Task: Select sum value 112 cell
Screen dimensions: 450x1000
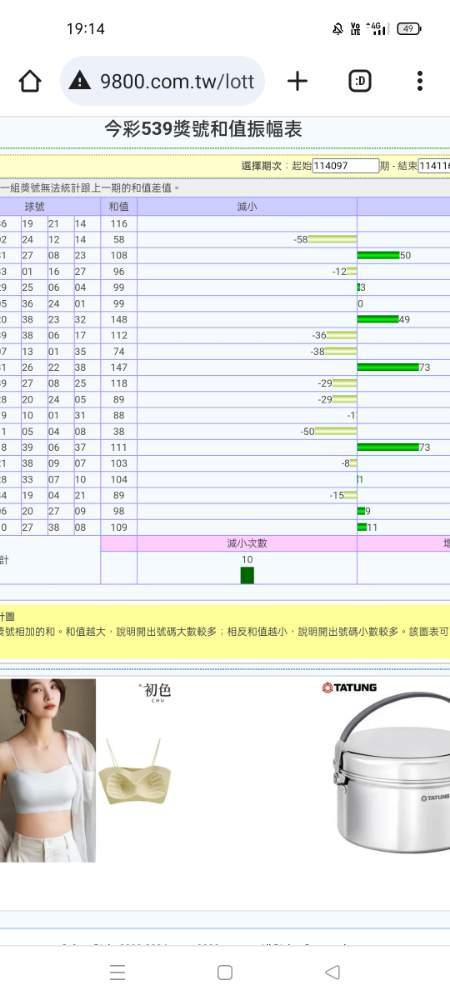Action: tap(119, 335)
